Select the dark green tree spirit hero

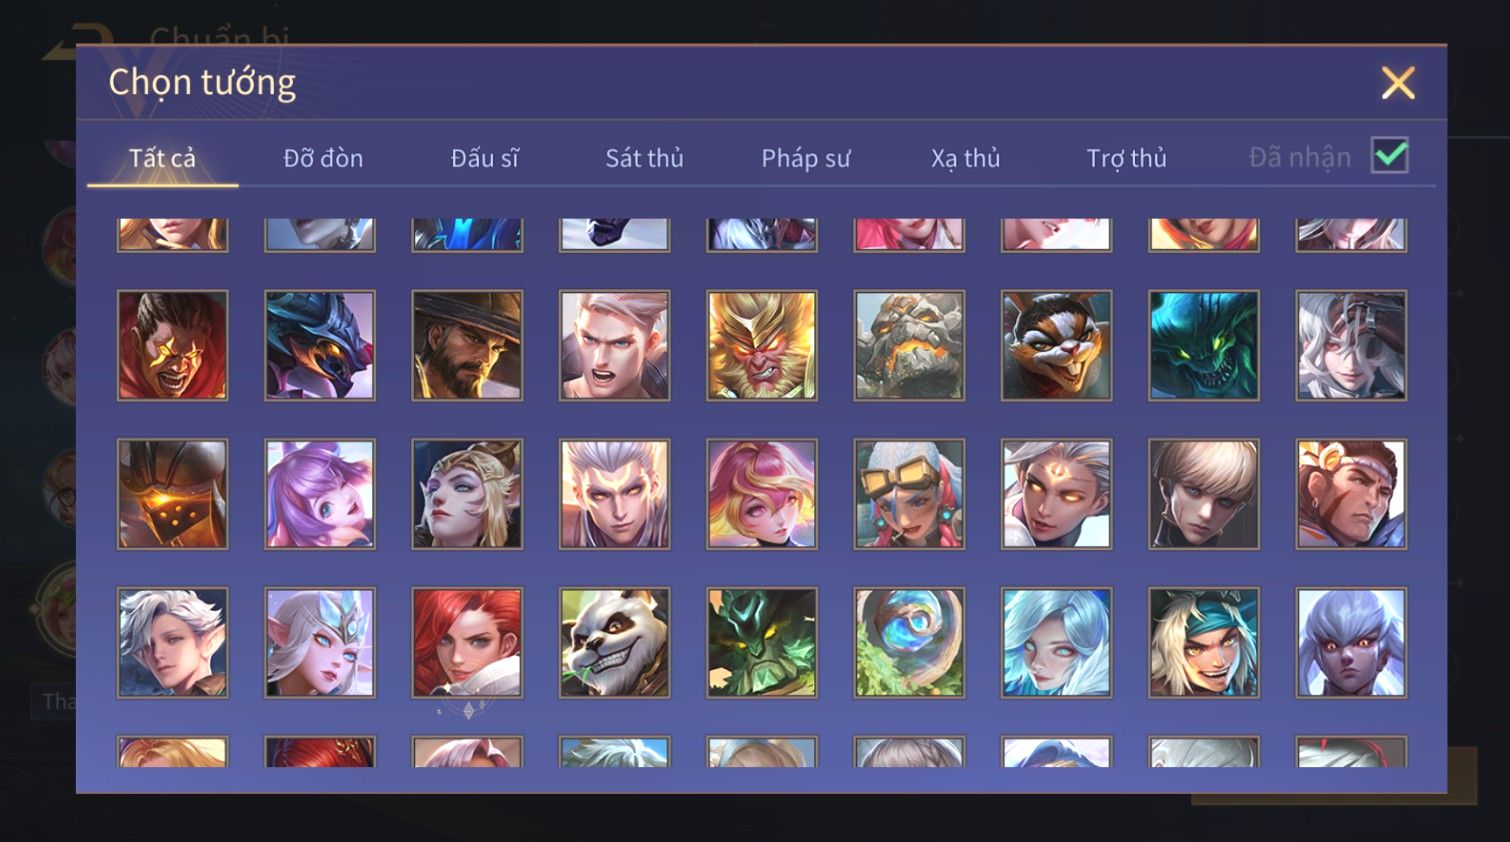coord(762,642)
